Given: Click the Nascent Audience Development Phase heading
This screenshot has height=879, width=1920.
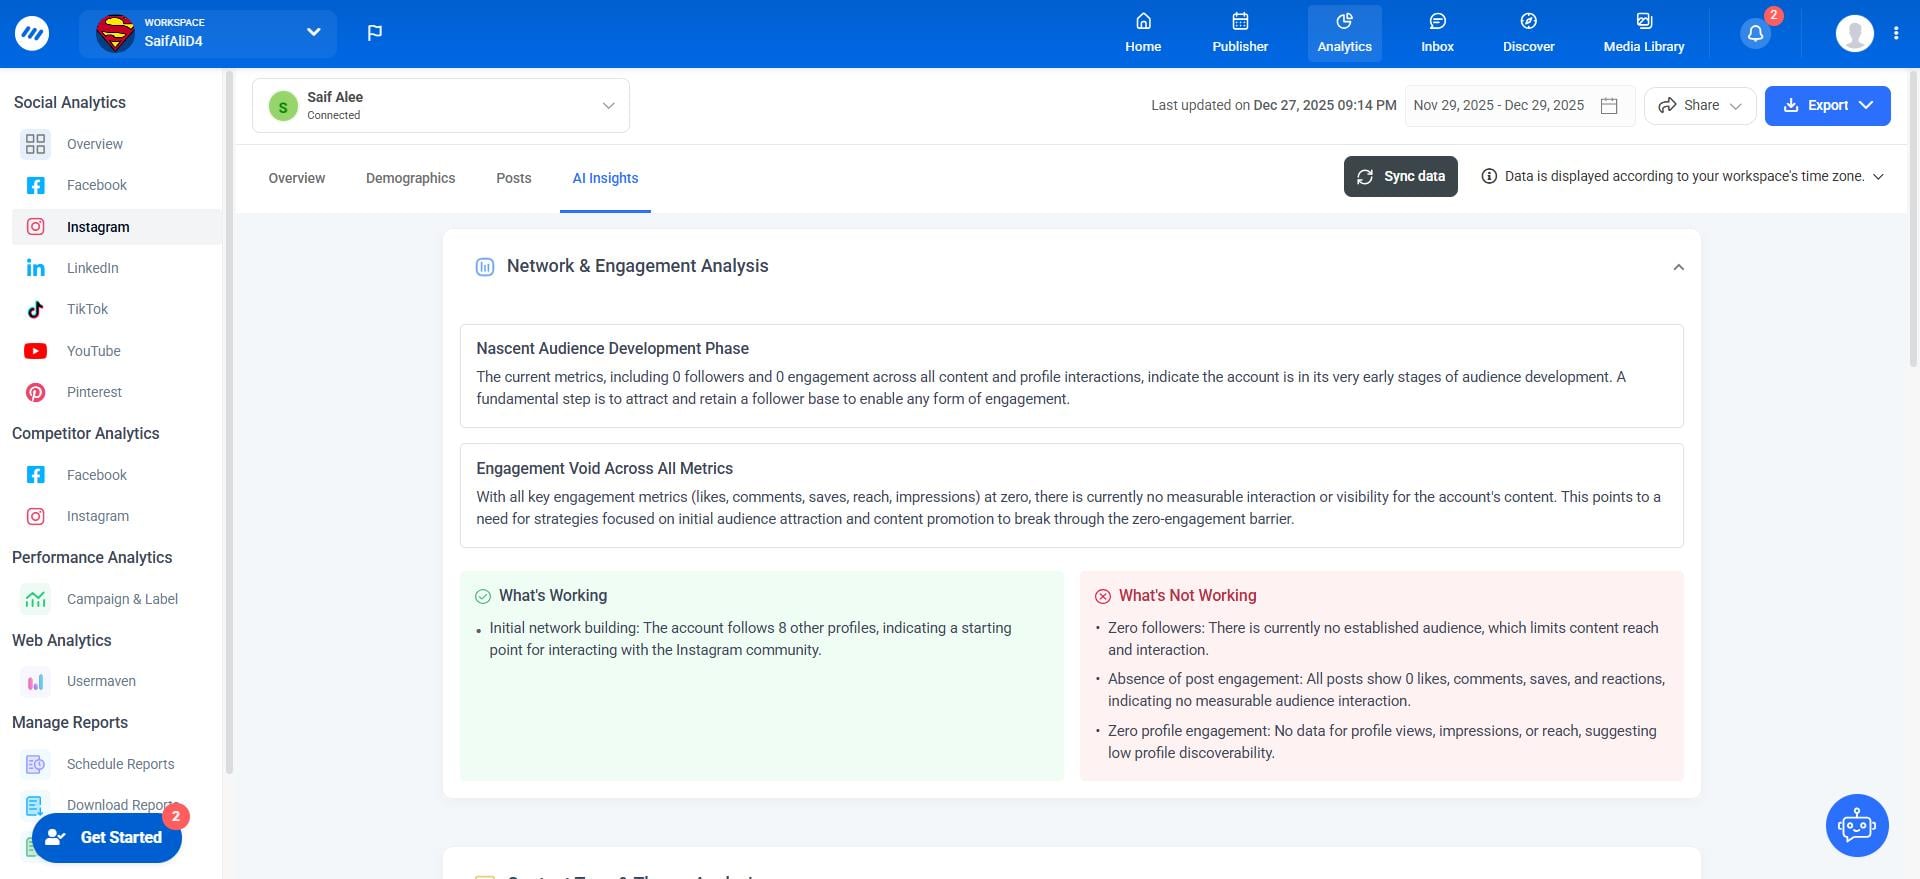Looking at the screenshot, I should [x=612, y=348].
